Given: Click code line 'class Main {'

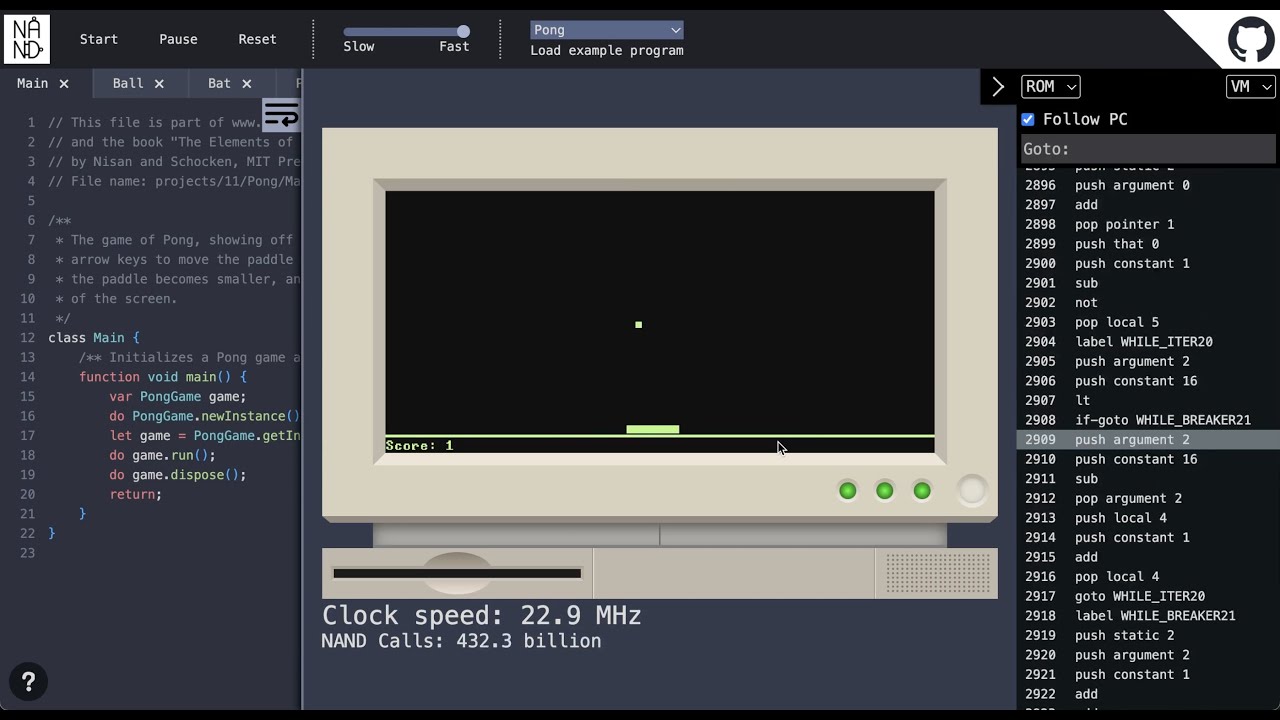Looking at the screenshot, I should (x=94, y=338).
